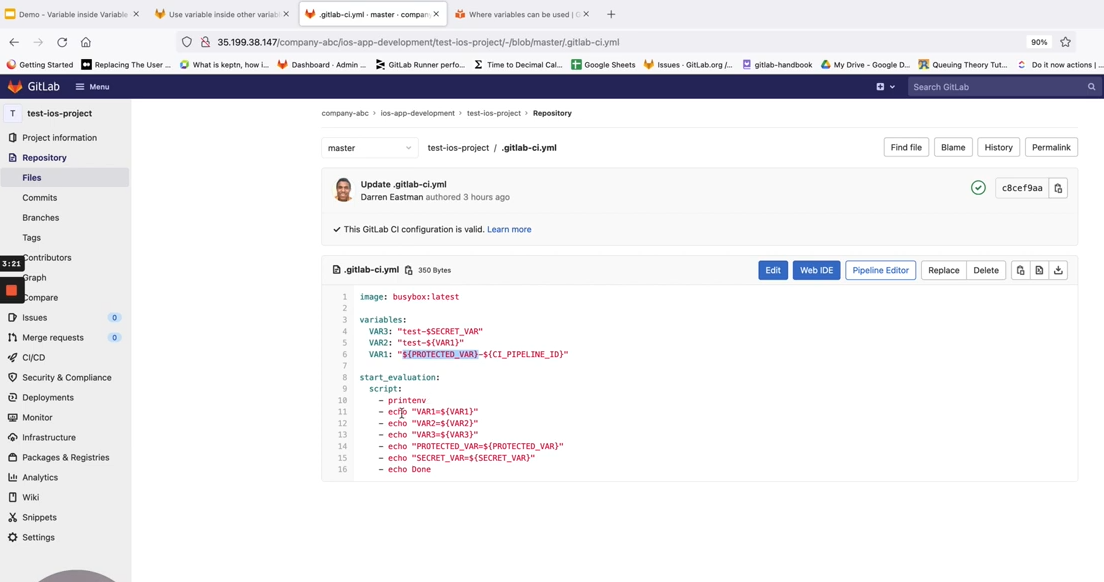Click the Pipeline Editor button
The width and height of the screenshot is (1104, 582).
point(880,270)
